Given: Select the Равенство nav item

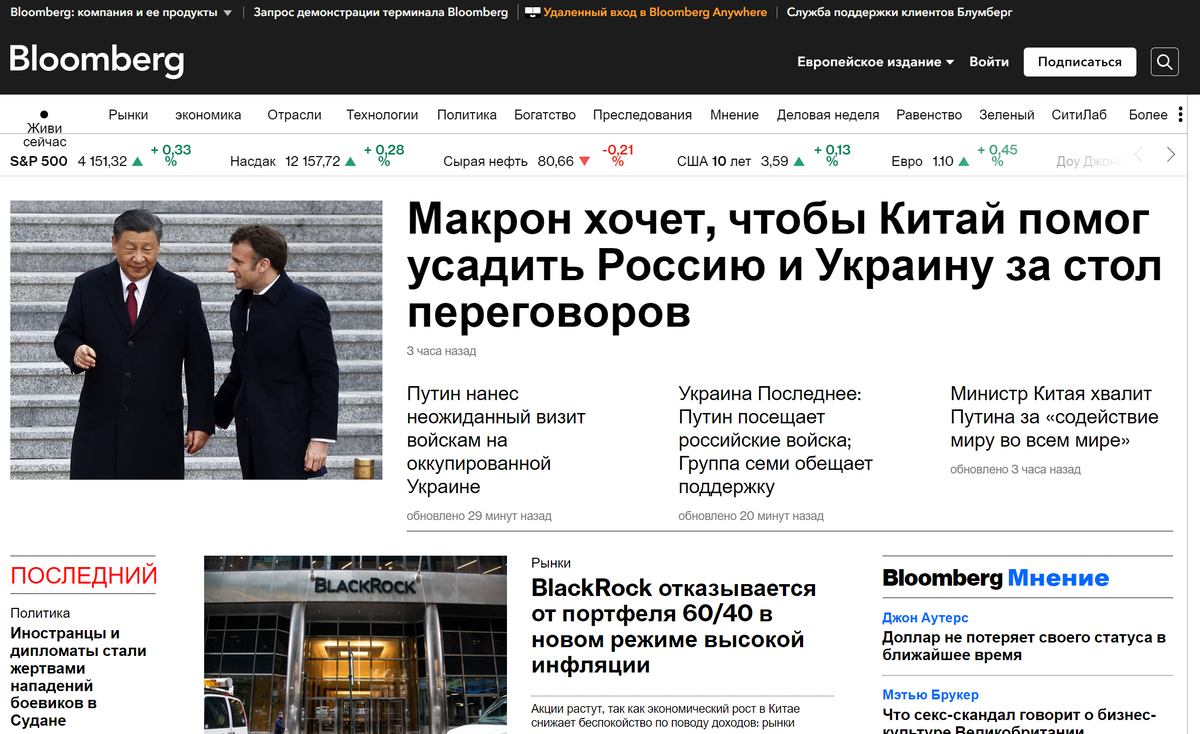Looking at the screenshot, I should (x=929, y=115).
